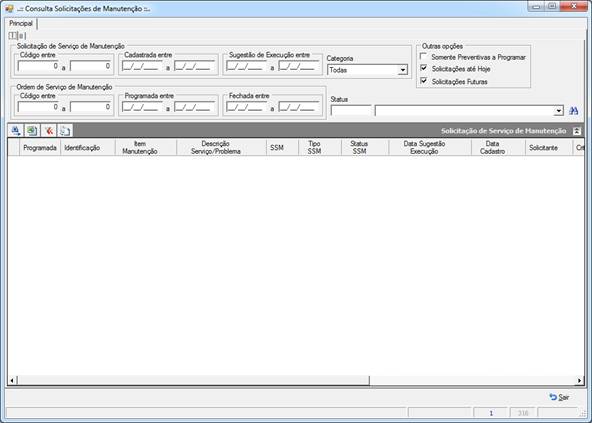Viewport: 592px width, 423px height.
Task: Click the horizontal scrollbar right arrow
Action: click(x=579, y=380)
